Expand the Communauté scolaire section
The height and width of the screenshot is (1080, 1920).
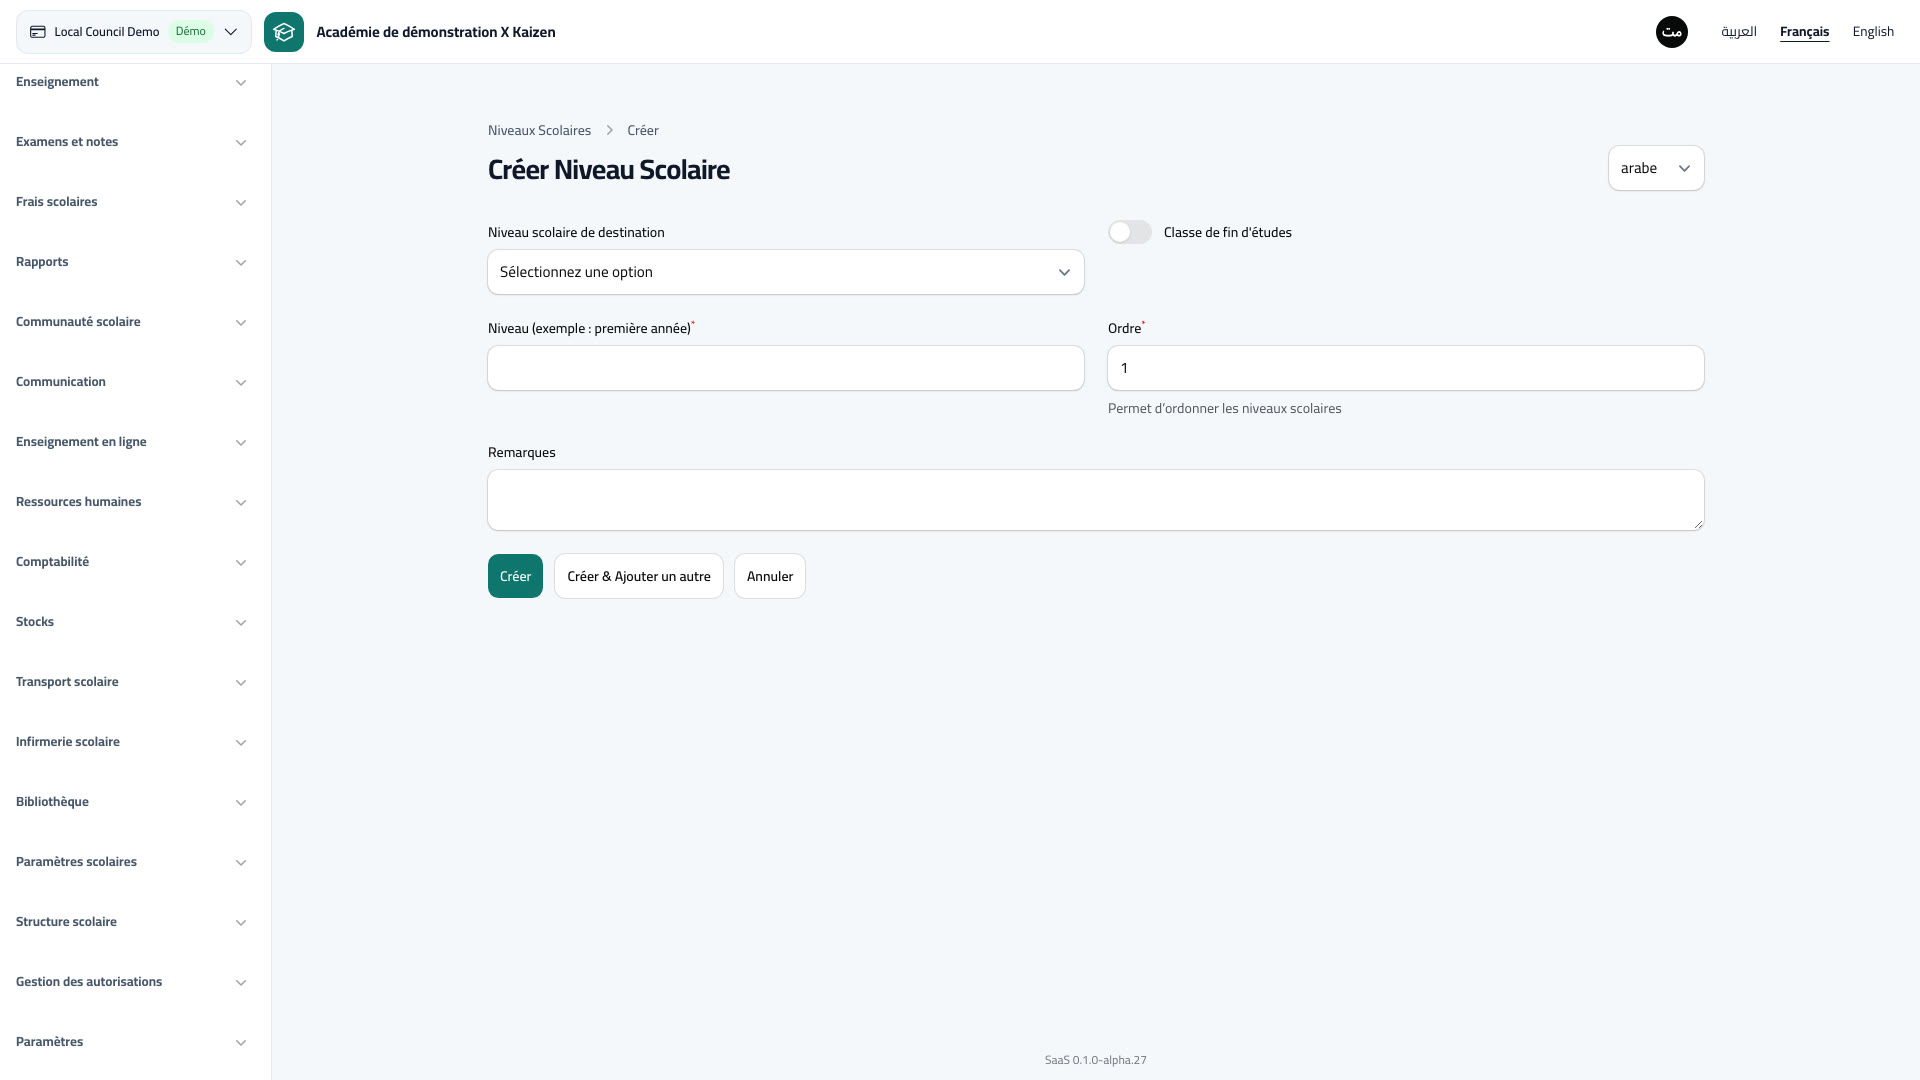(x=132, y=322)
